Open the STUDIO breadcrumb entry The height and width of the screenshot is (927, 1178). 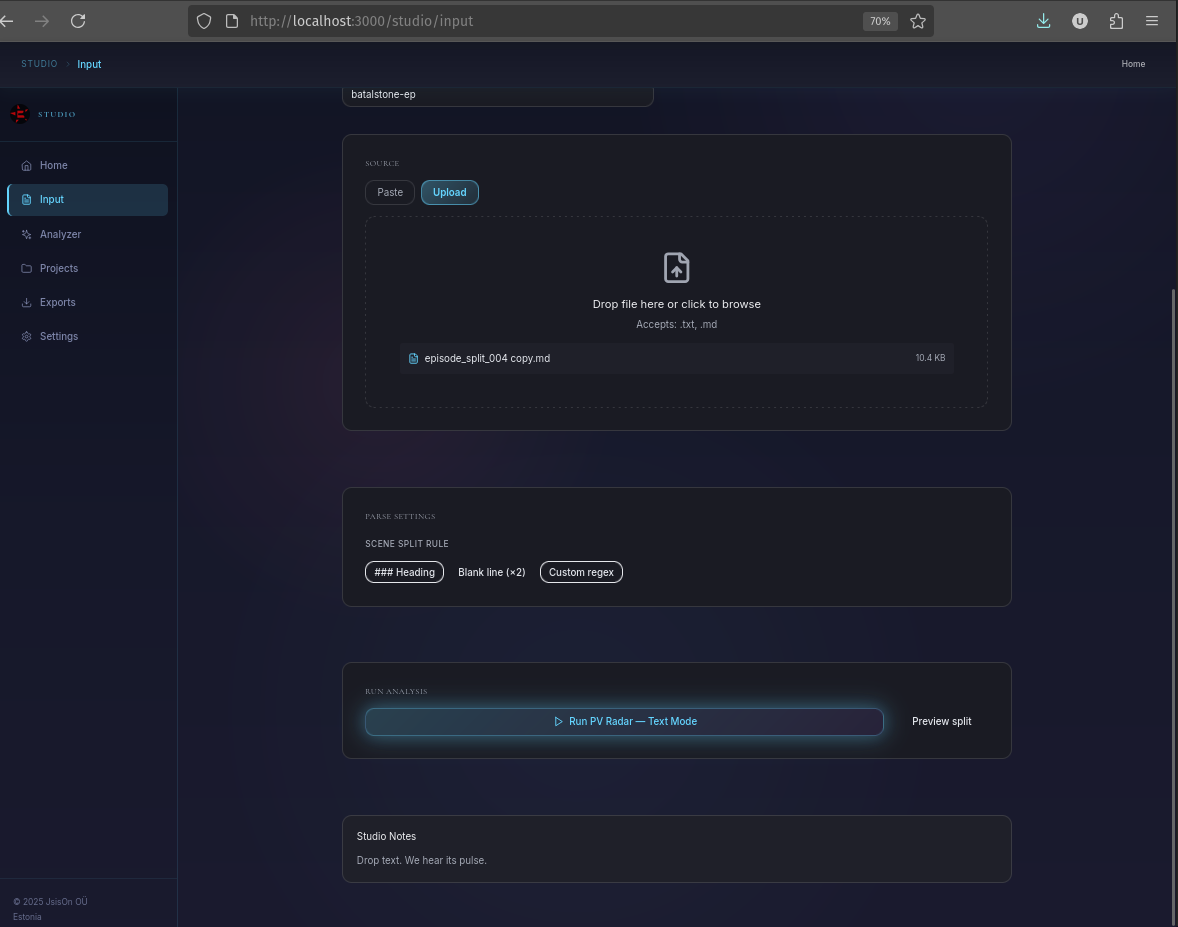click(39, 63)
